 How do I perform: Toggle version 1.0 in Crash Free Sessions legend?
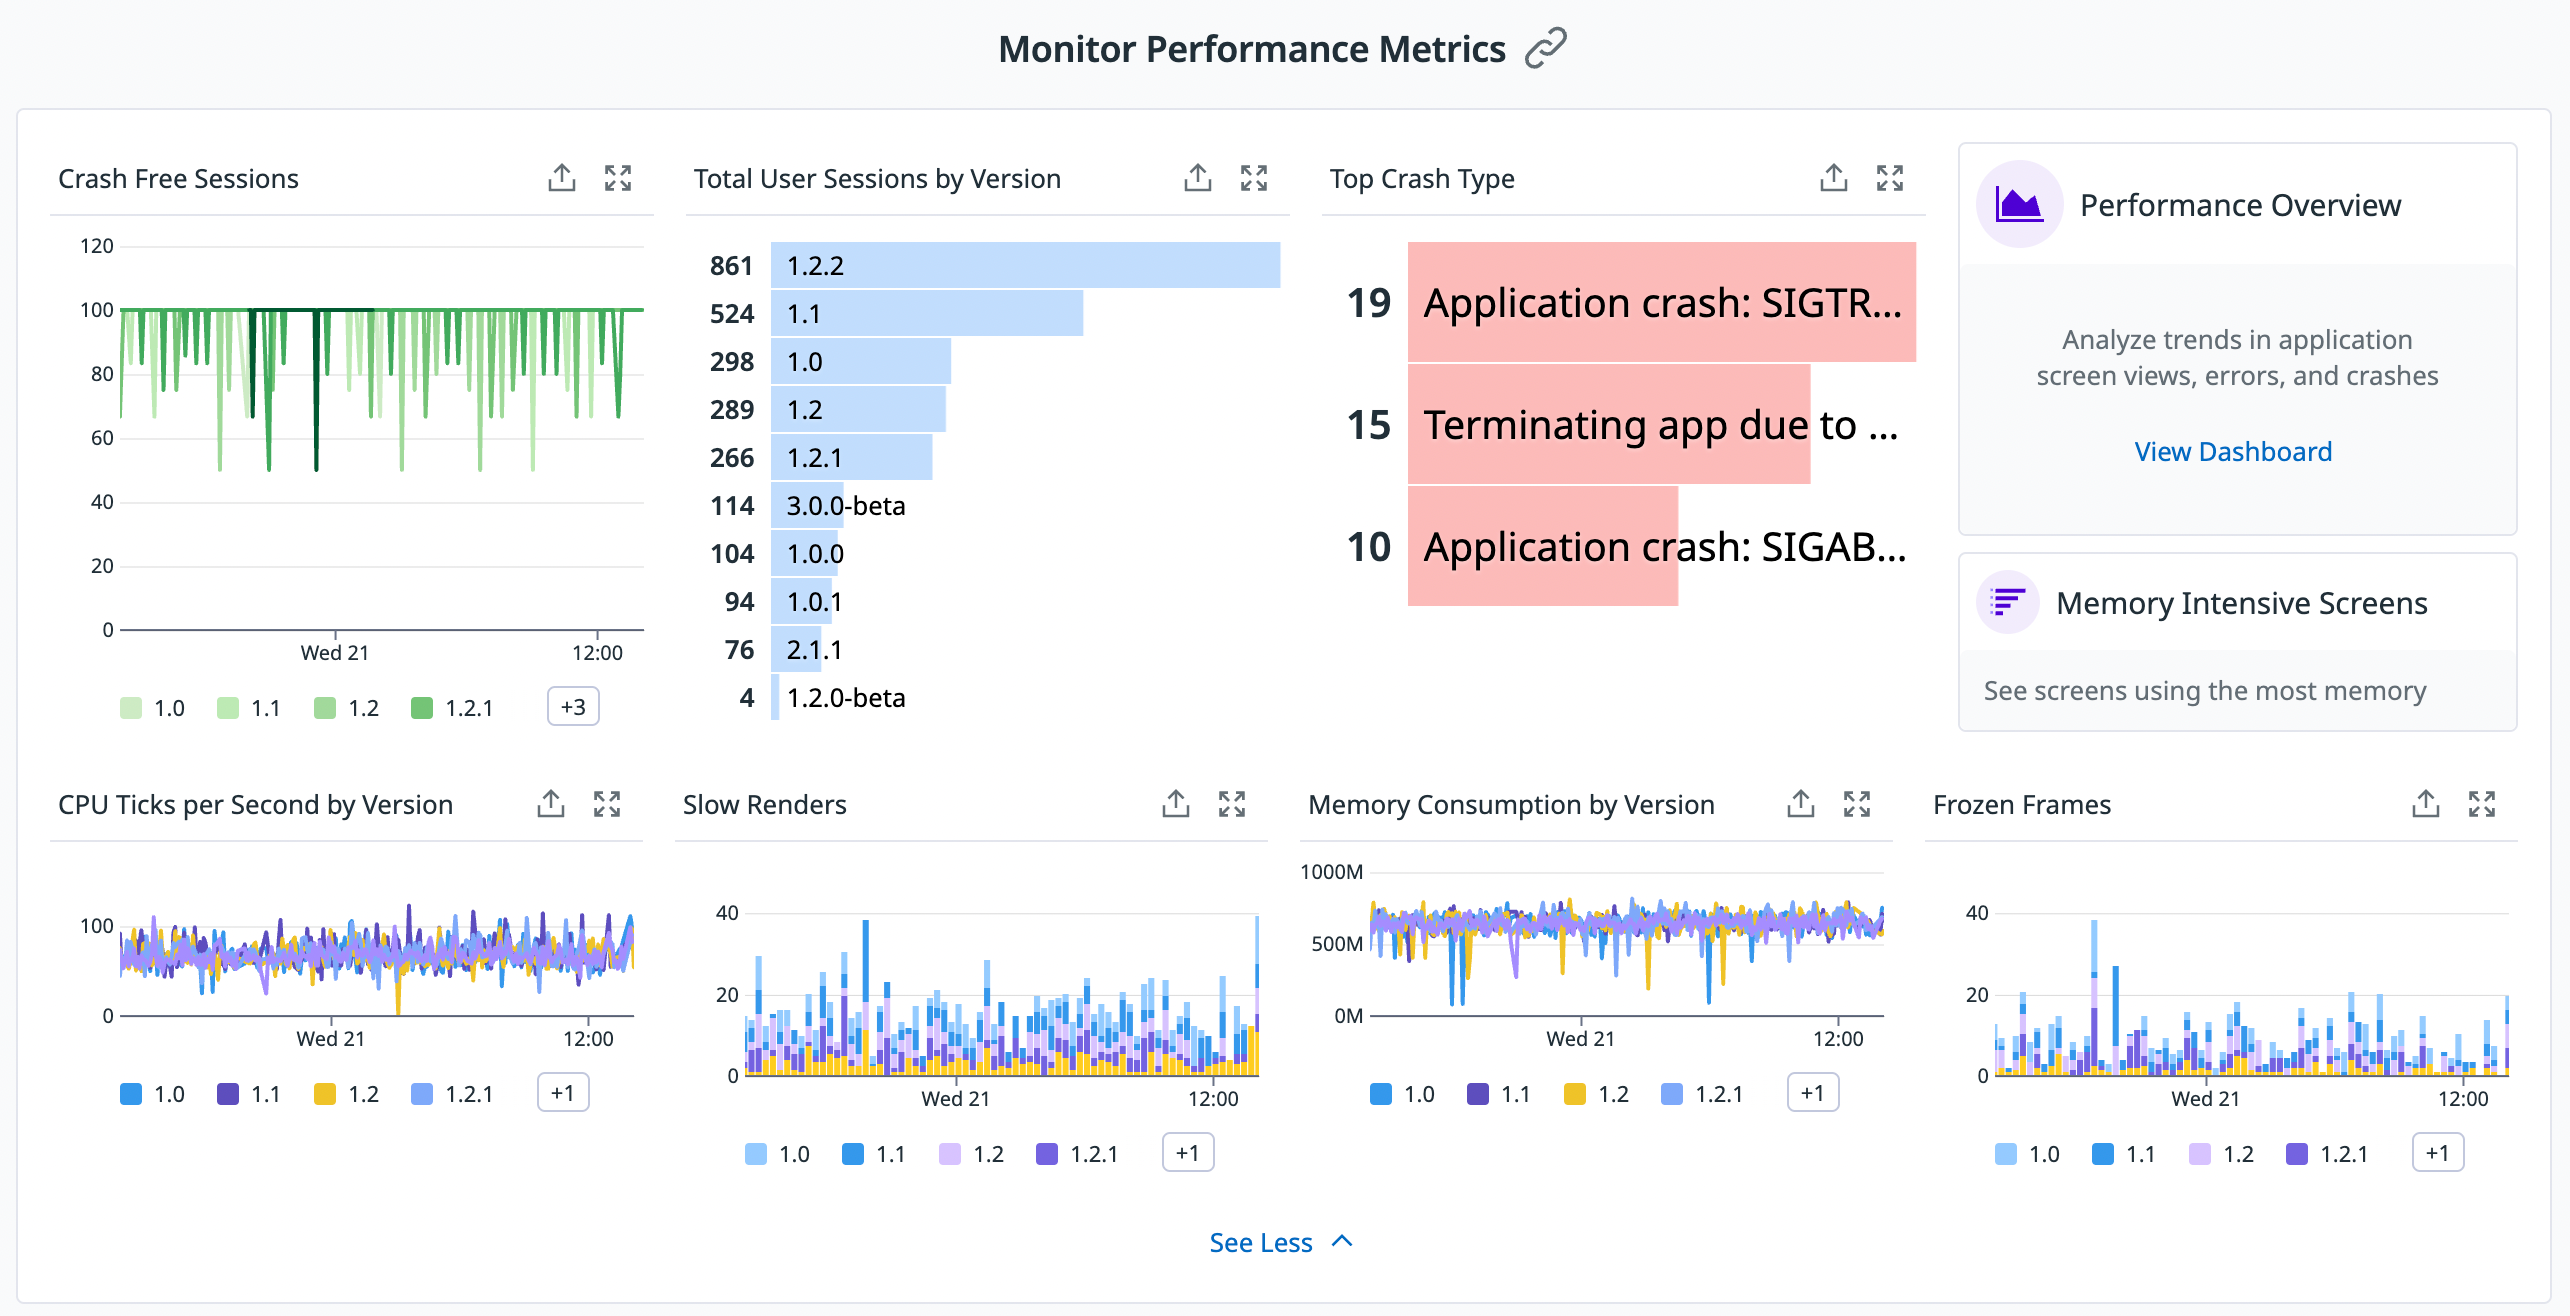coord(152,706)
